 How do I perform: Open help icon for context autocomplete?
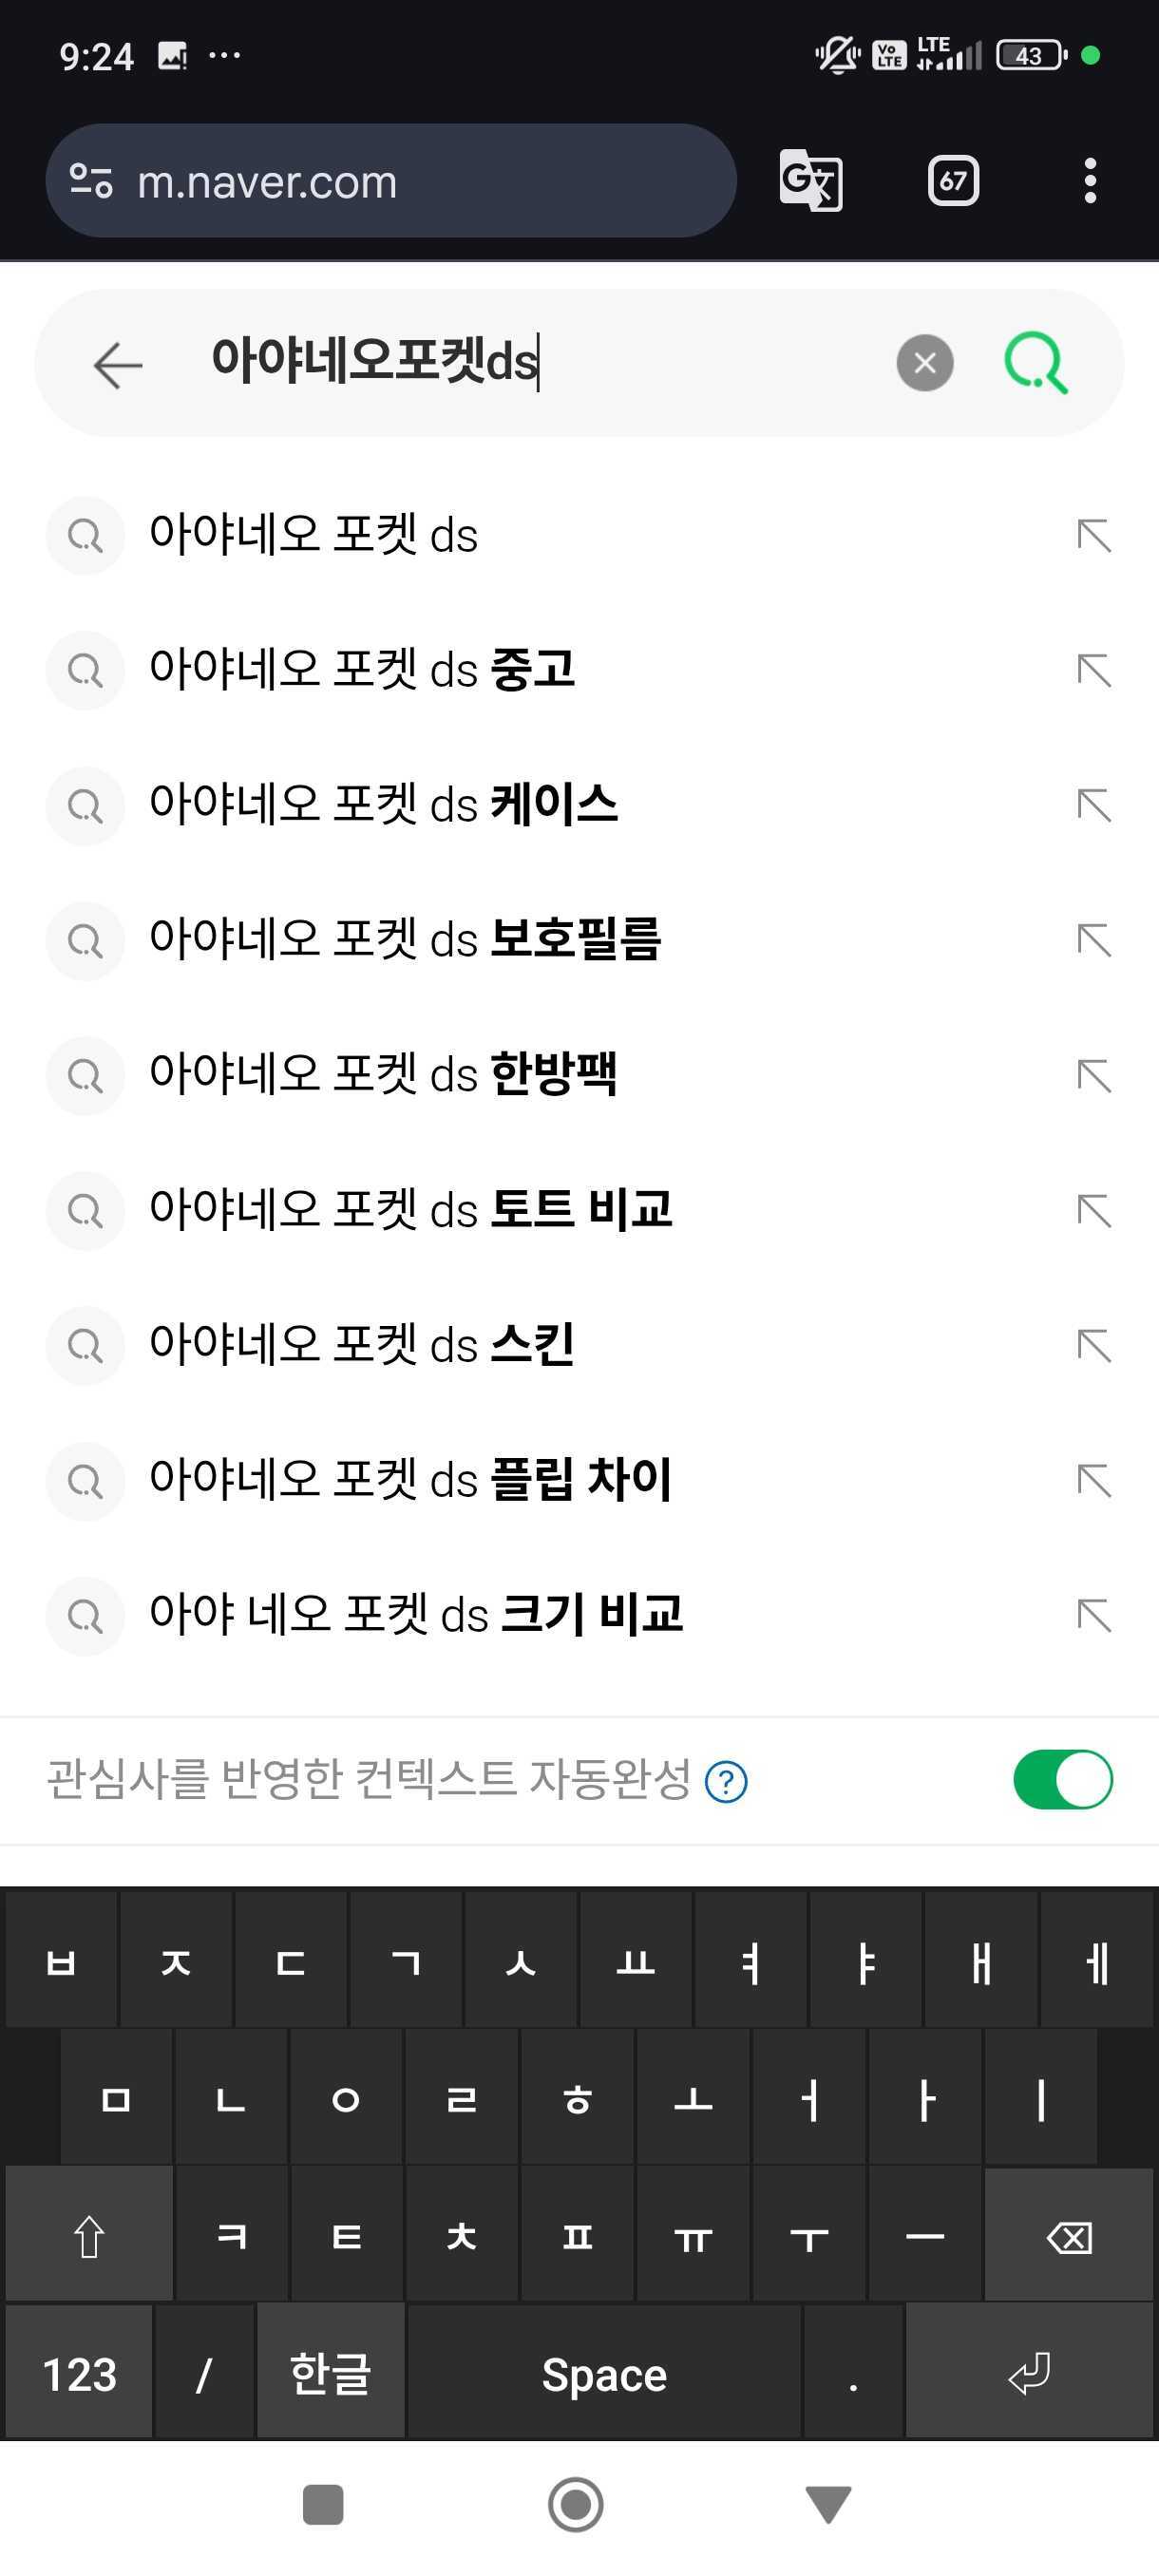point(726,1781)
